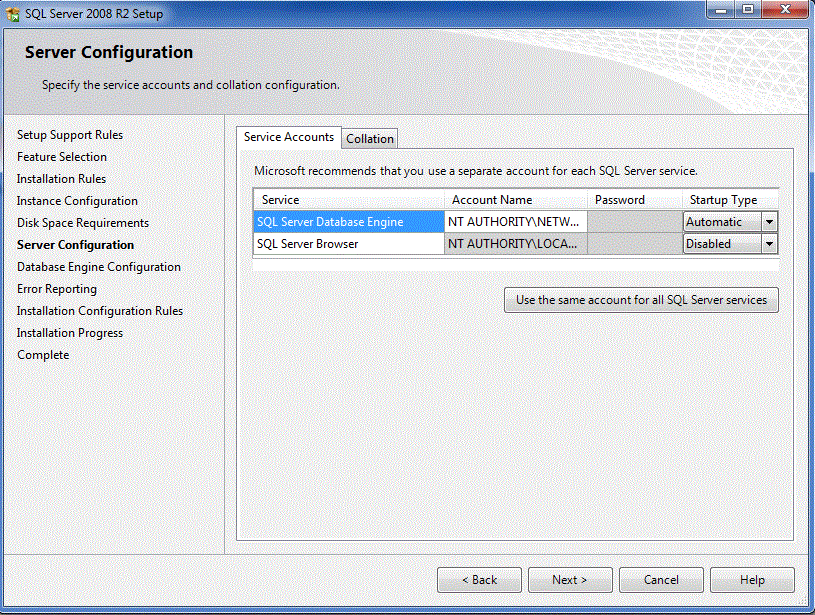This screenshot has height=615, width=815.
Task: Switch to the Collation tab
Action: [x=370, y=139]
